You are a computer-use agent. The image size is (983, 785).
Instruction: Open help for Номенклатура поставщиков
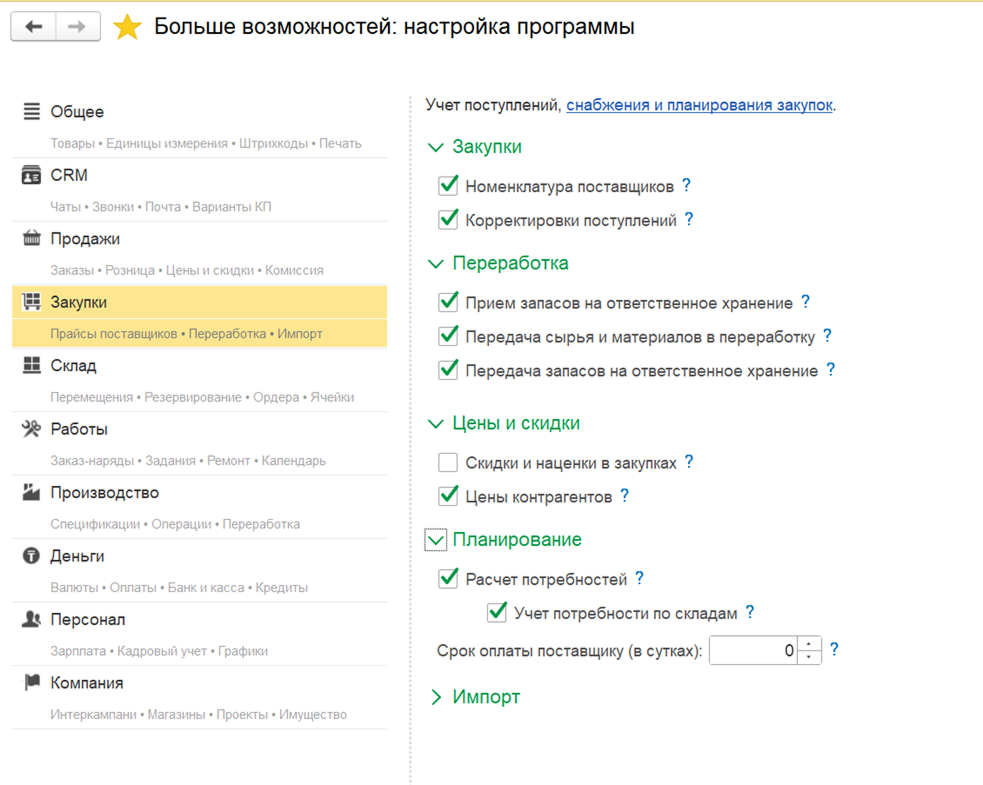point(686,185)
